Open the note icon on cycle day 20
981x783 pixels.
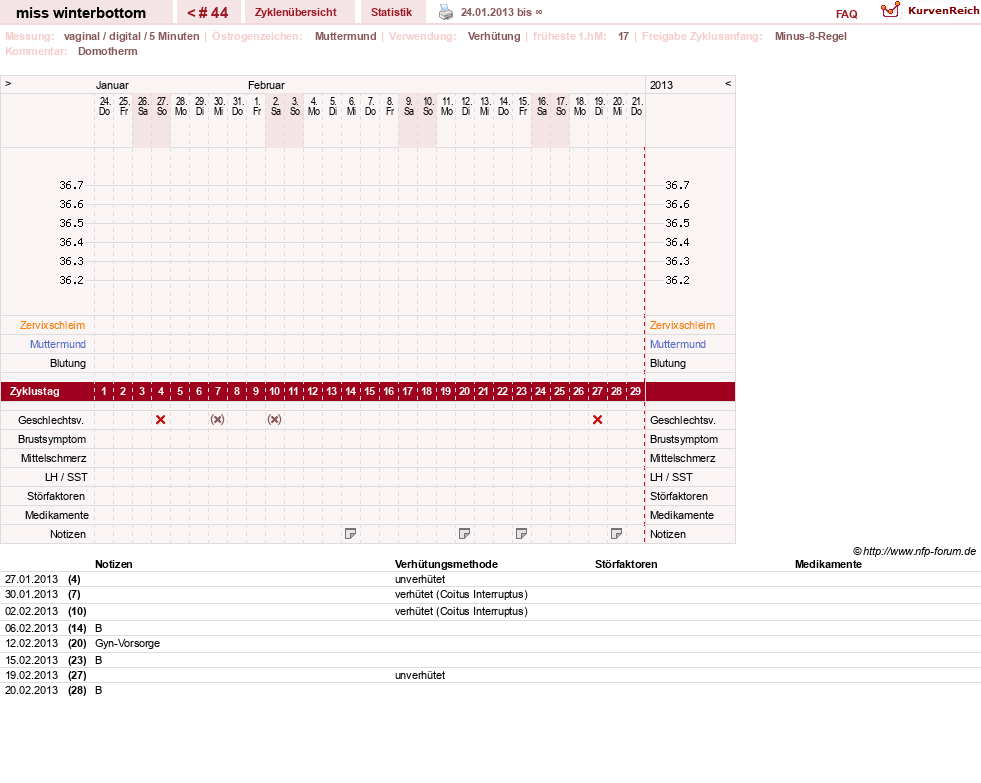click(x=464, y=533)
